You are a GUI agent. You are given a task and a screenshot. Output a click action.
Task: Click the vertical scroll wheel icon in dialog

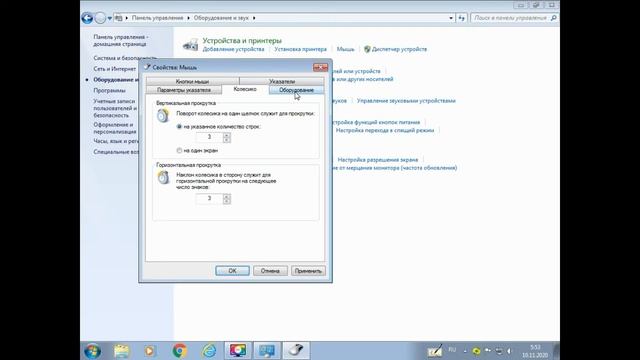click(x=163, y=116)
